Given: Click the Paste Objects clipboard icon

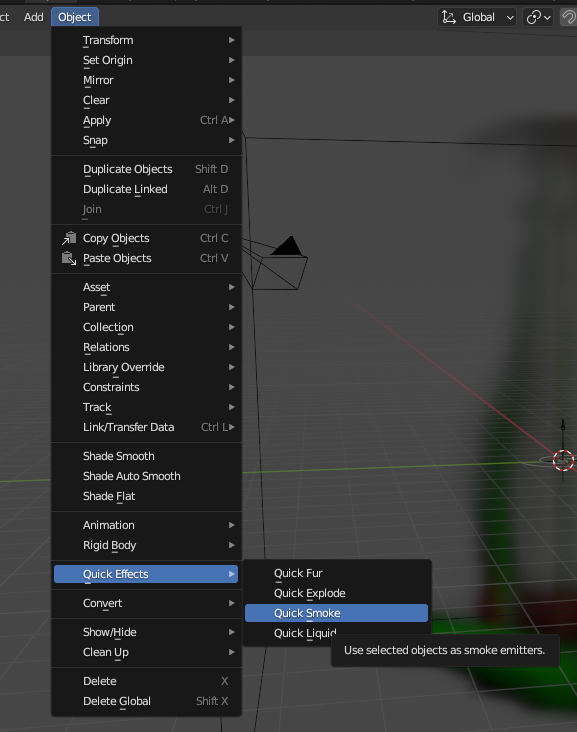Looking at the screenshot, I should (69, 258).
